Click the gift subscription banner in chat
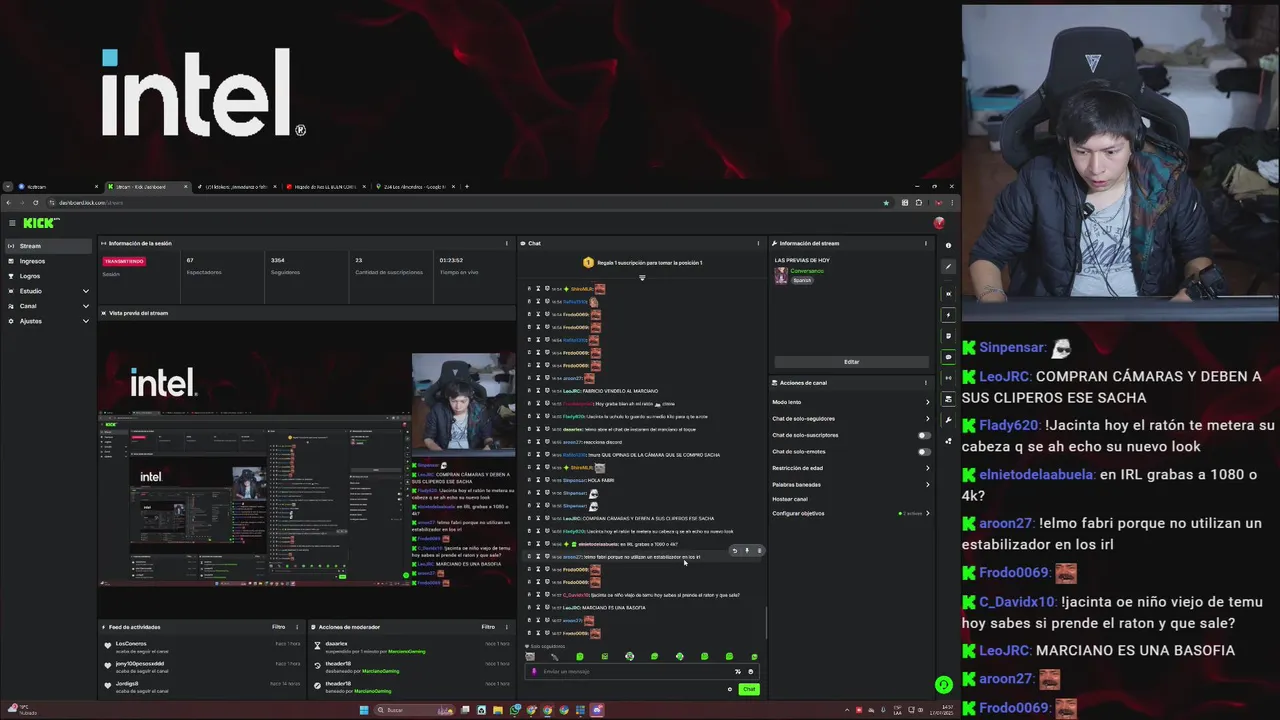The image size is (1280, 720). (642, 262)
